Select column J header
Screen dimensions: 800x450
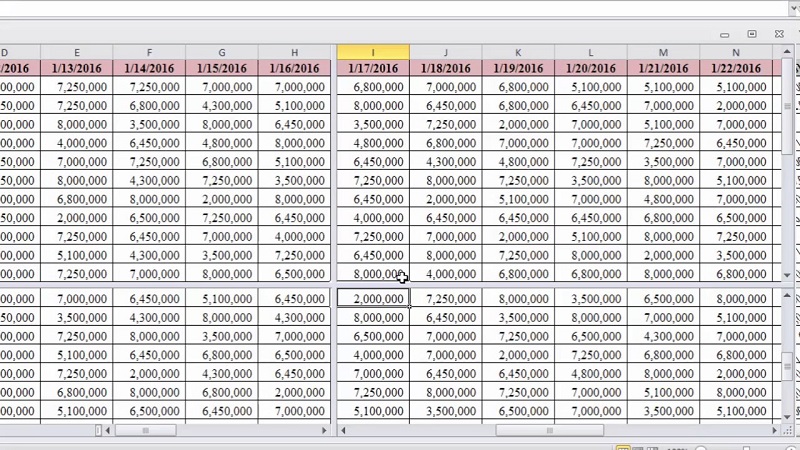(445, 52)
